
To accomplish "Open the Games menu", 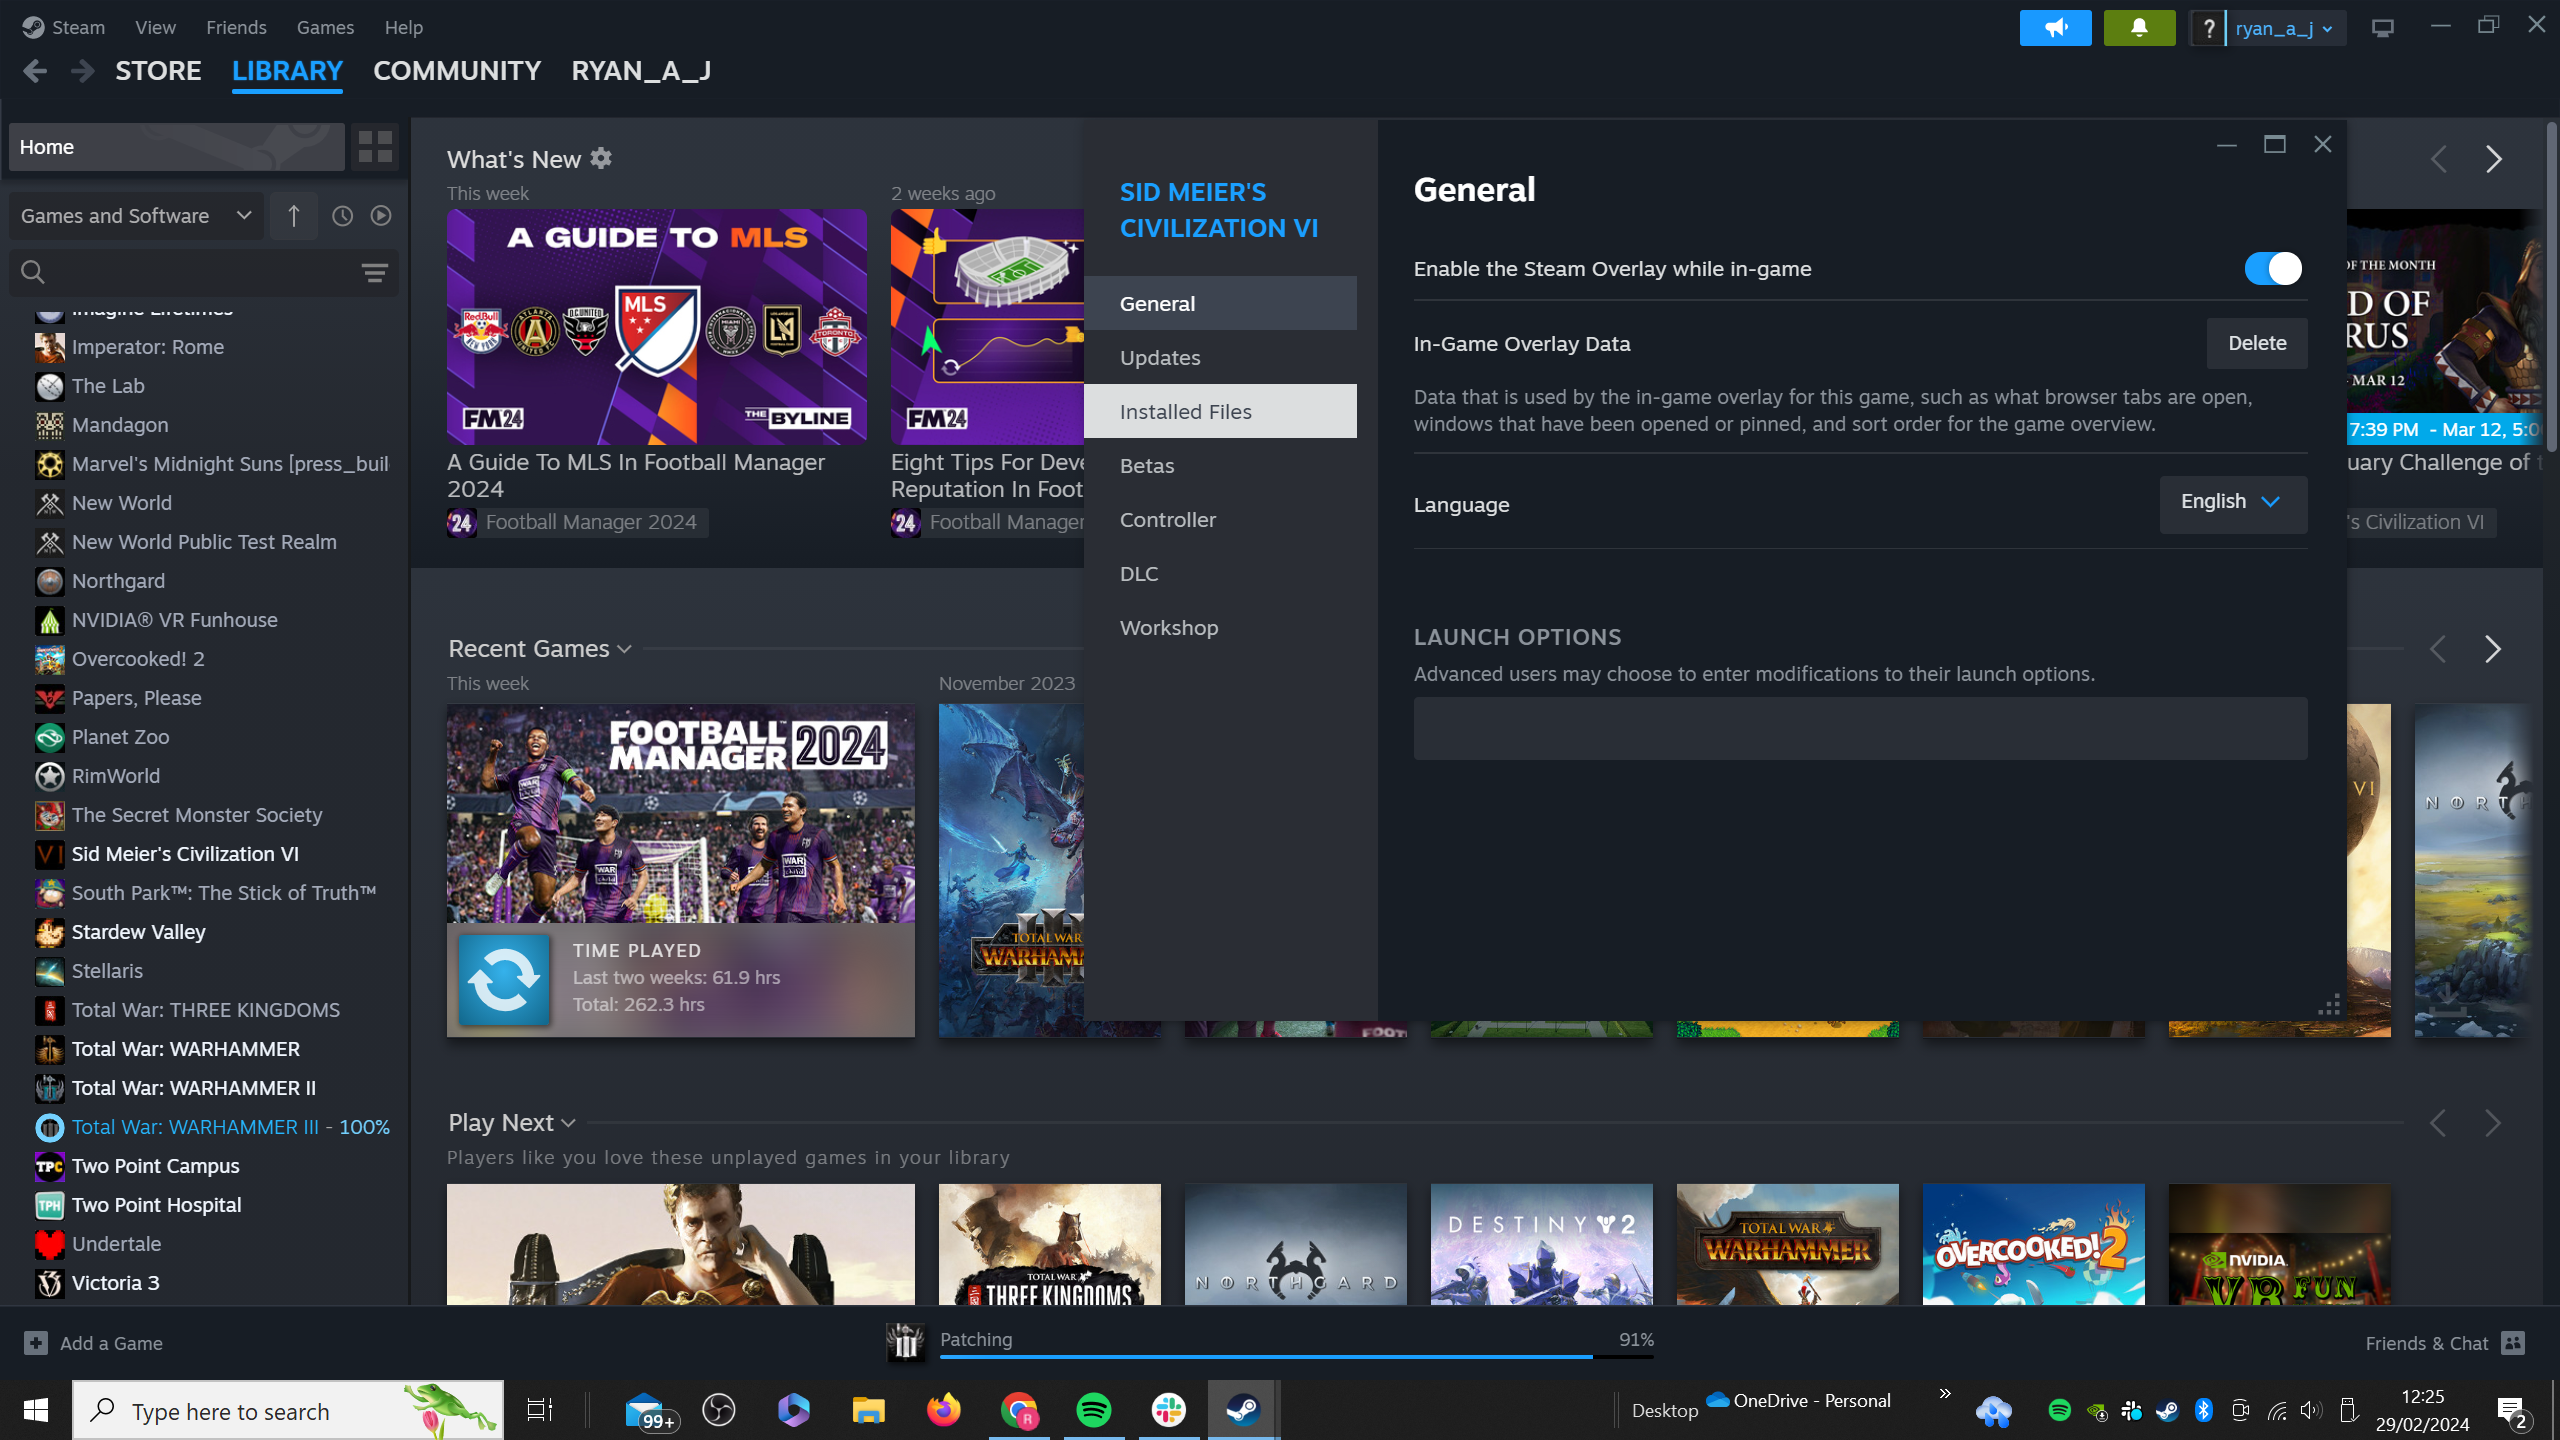I will point(325,27).
